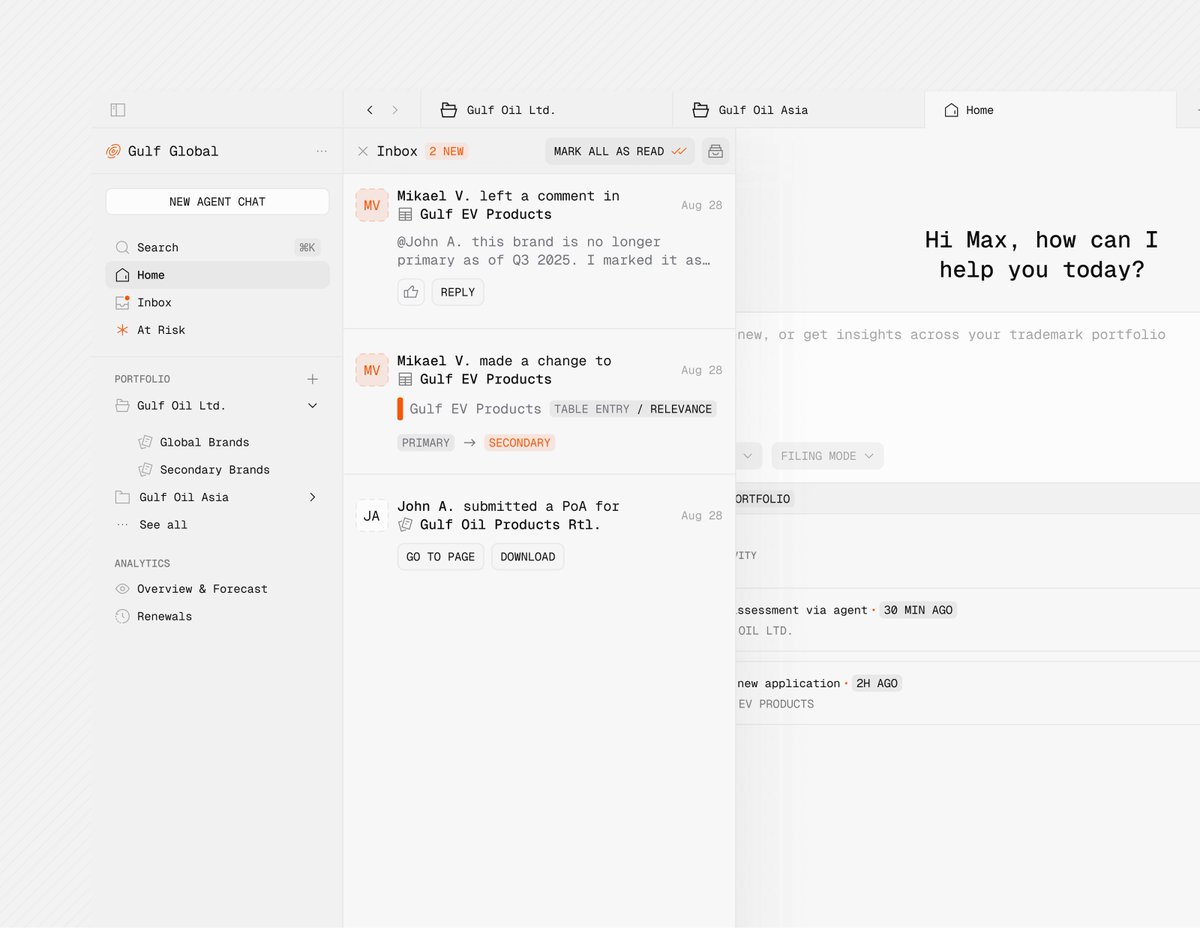
Task: Open Gulf Oil Products Rtl. link
Action: point(499,525)
